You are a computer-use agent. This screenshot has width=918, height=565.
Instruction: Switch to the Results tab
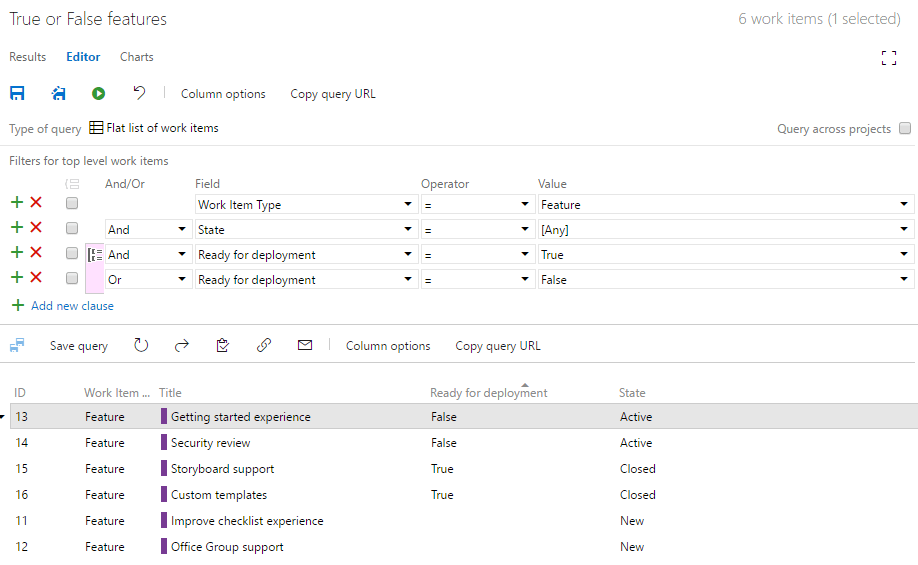[x=28, y=57]
